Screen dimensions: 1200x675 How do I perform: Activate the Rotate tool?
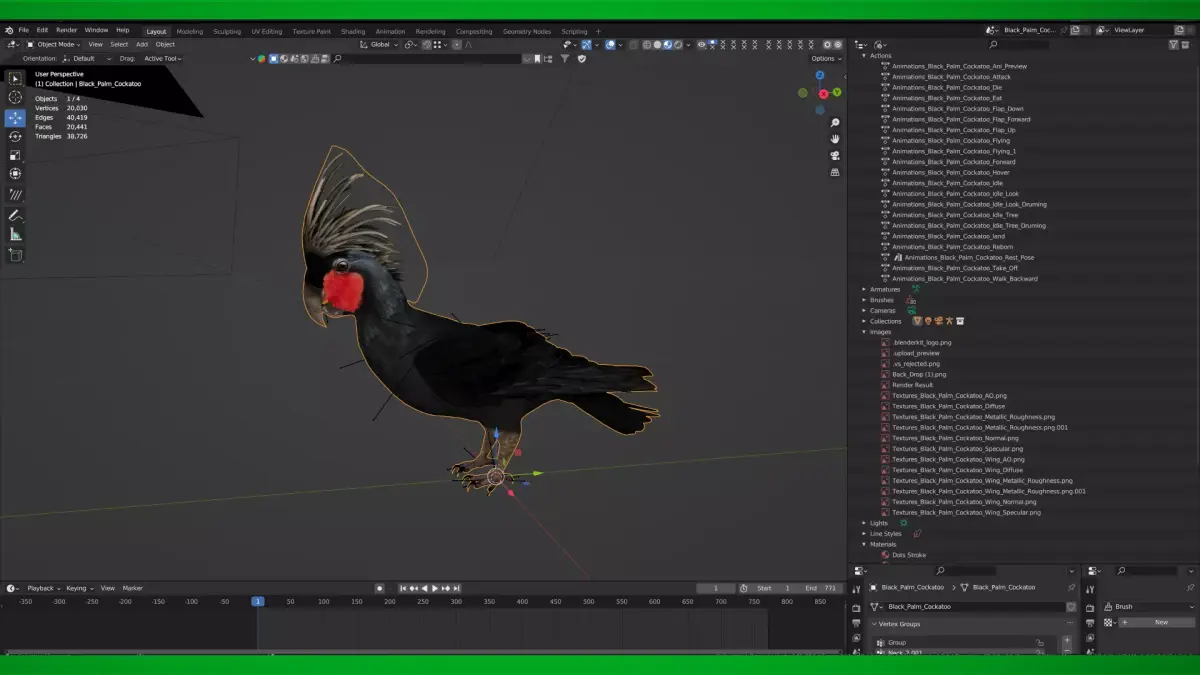pyautogui.click(x=15, y=136)
